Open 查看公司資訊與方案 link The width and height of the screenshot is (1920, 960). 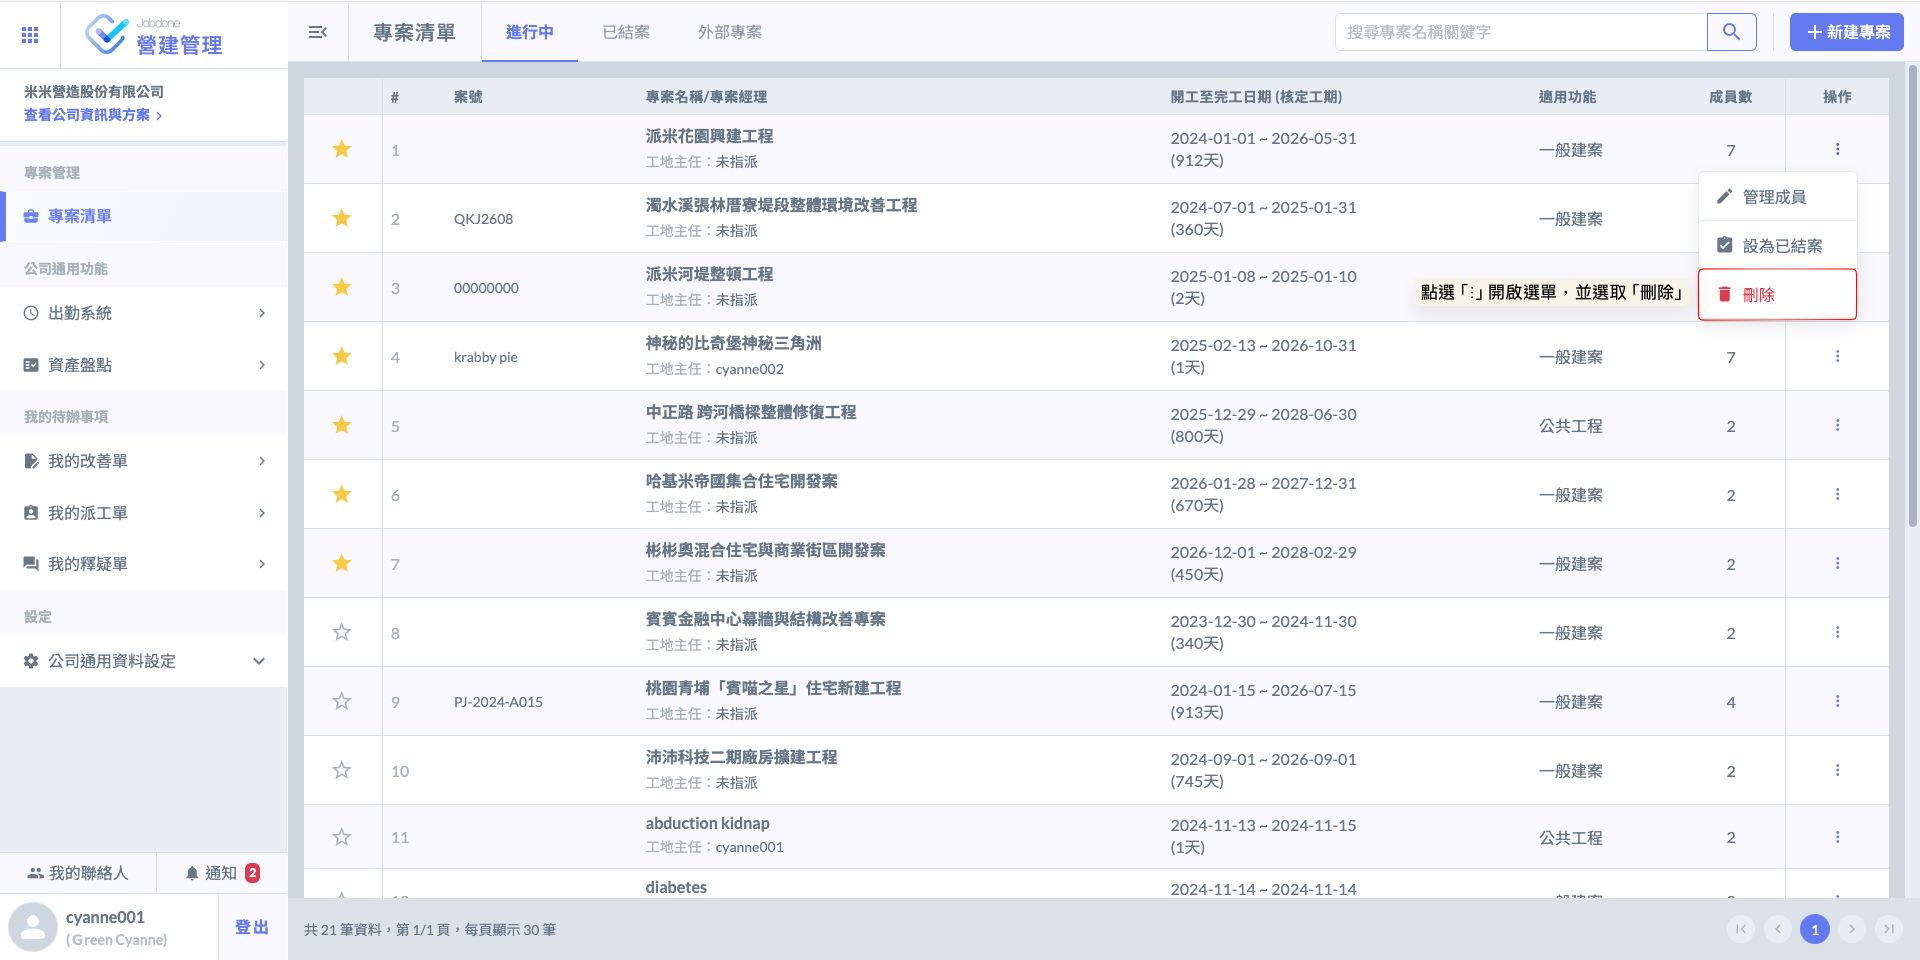(x=92, y=115)
